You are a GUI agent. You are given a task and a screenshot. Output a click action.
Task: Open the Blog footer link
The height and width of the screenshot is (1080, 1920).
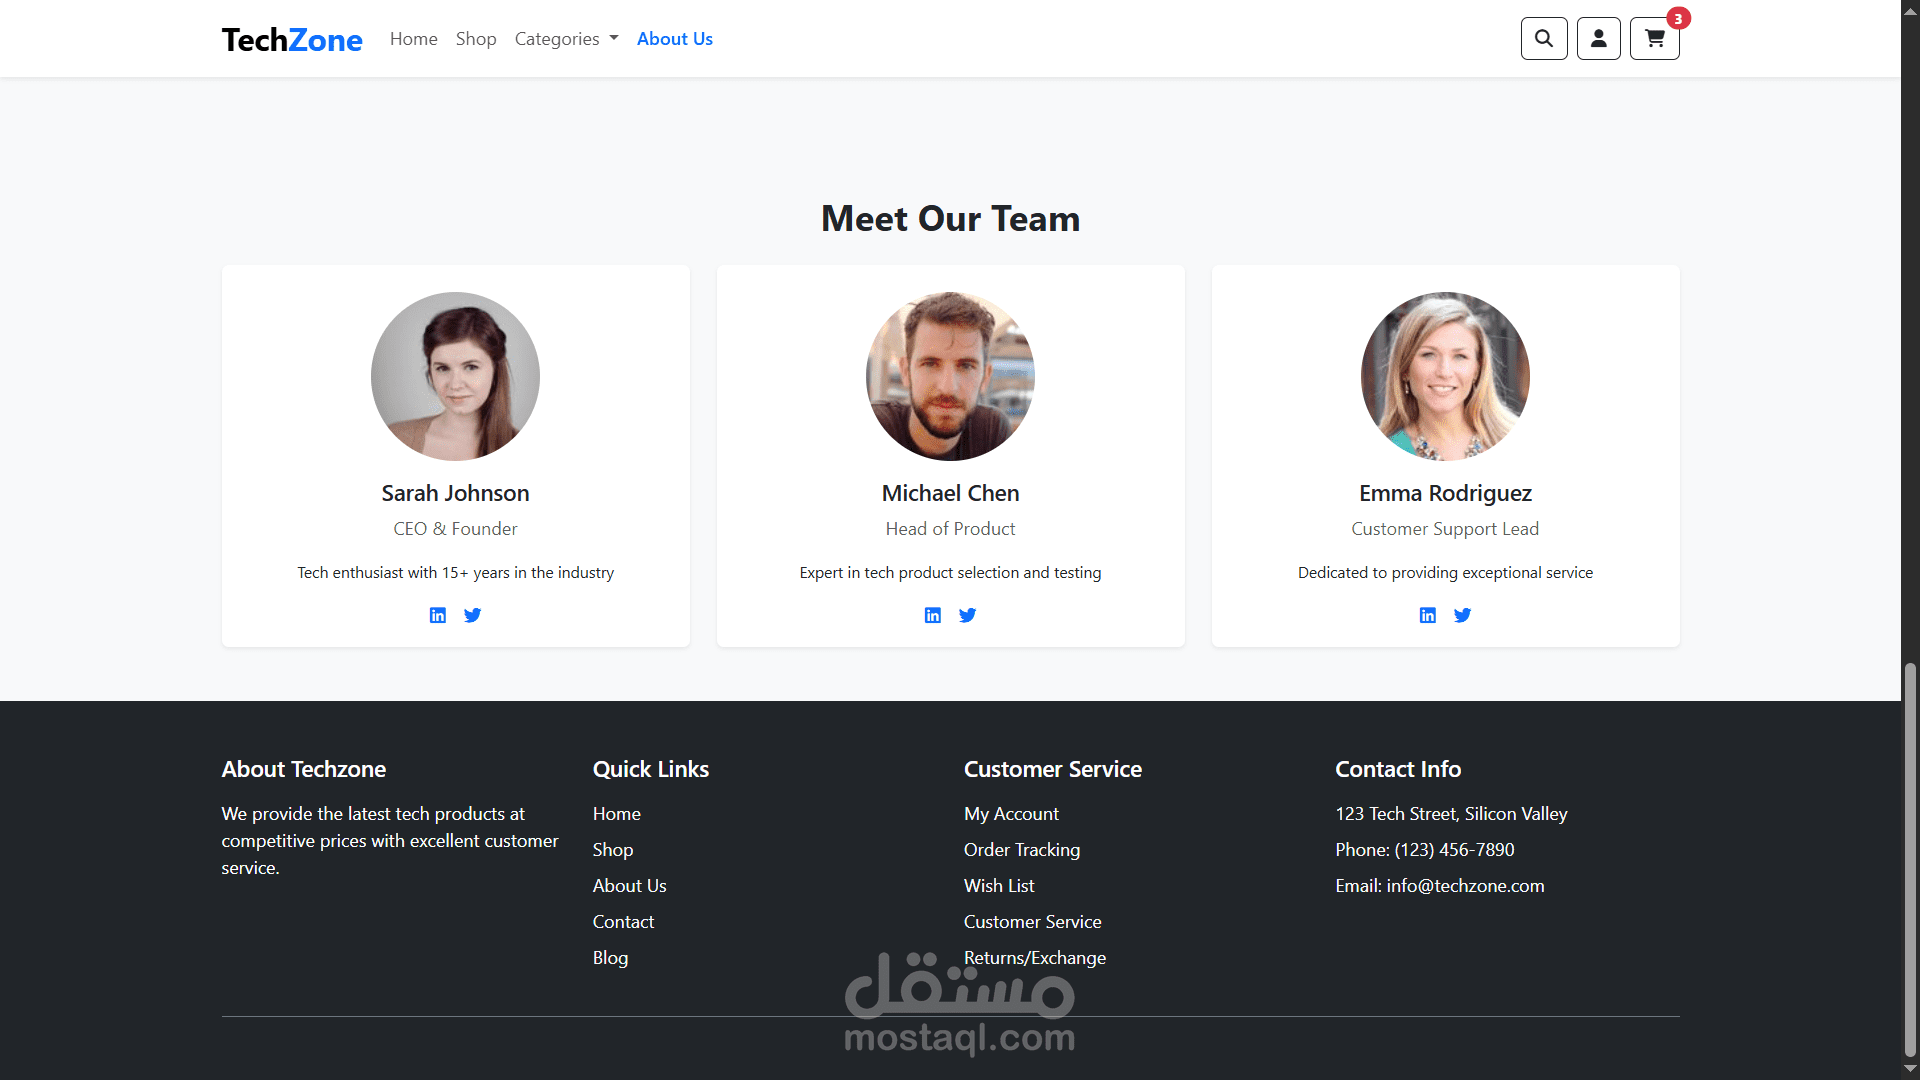click(611, 958)
